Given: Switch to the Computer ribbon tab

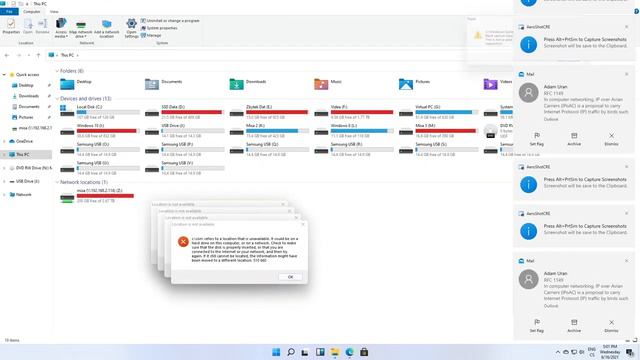Looking at the screenshot, I should 31,11.
